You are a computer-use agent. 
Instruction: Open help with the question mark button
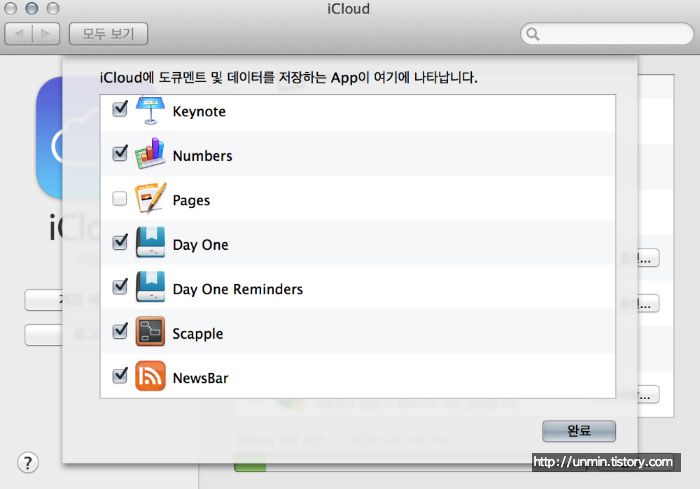[x=28, y=463]
